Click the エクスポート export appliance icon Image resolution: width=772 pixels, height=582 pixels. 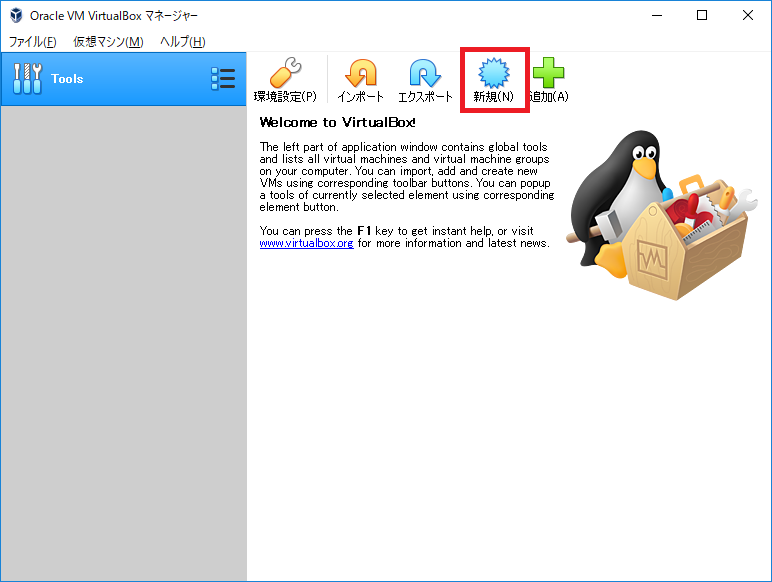(425, 80)
